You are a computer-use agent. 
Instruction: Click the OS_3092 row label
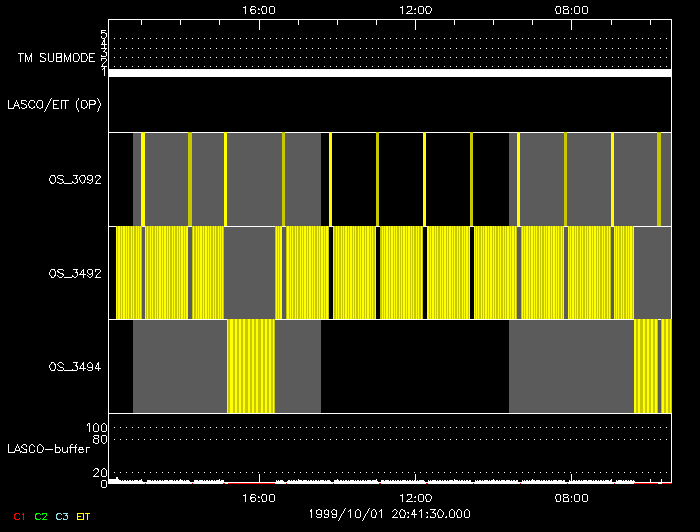[75, 179]
